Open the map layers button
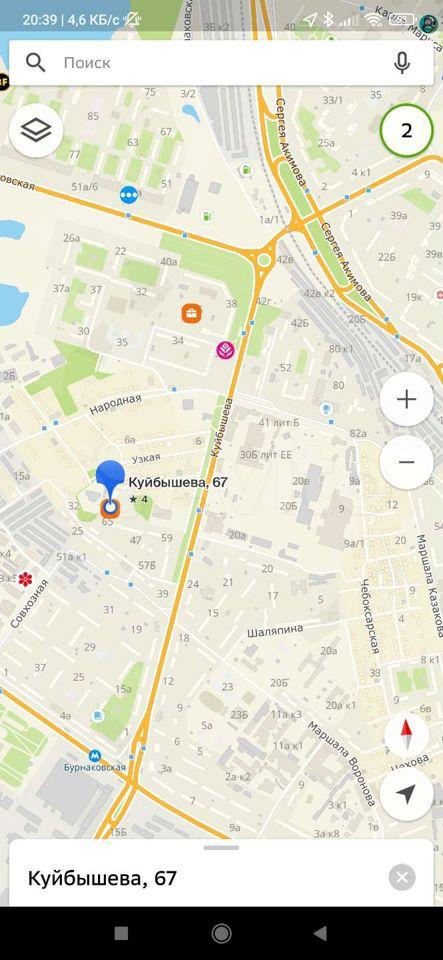Screen dimensions: 443x960 (x=36, y=130)
